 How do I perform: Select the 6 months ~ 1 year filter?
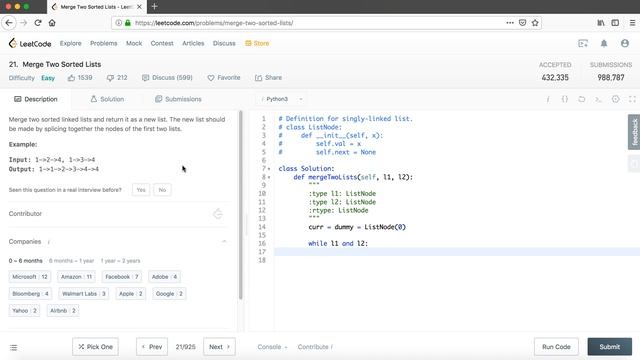pyautogui.click(x=71, y=261)
